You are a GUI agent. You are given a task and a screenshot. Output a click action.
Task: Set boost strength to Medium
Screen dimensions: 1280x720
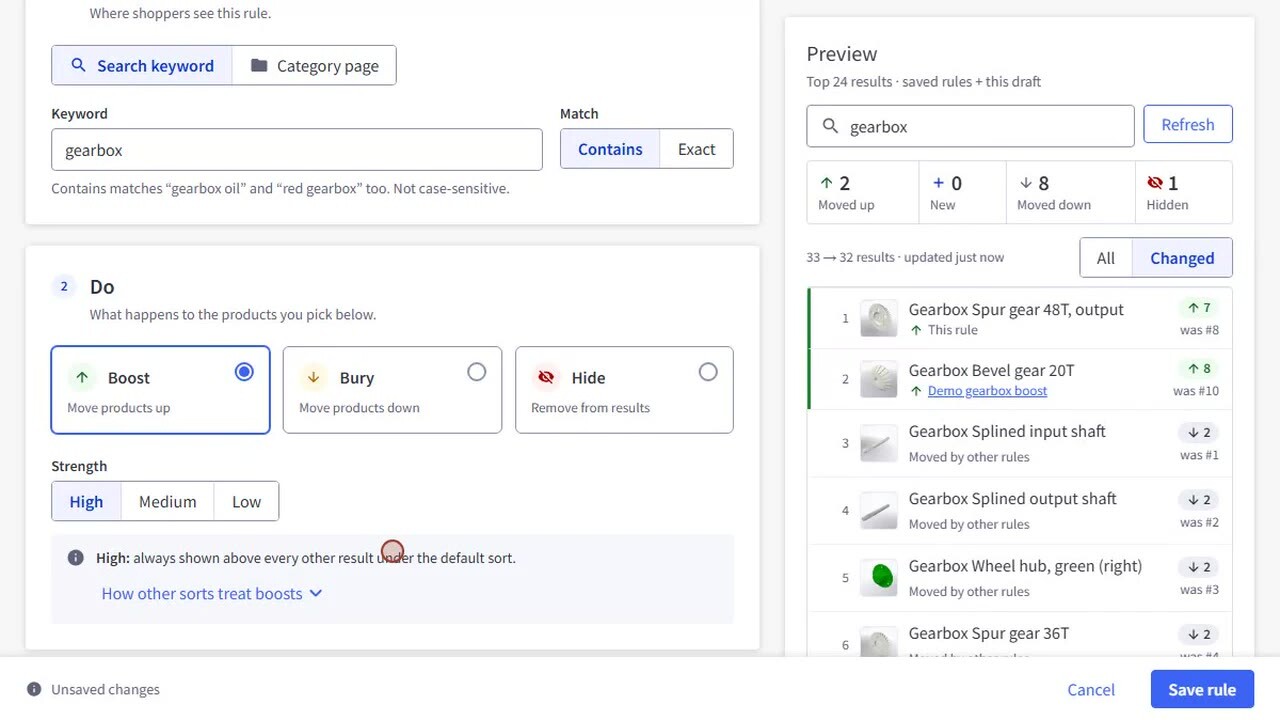(x=168, y=502)
